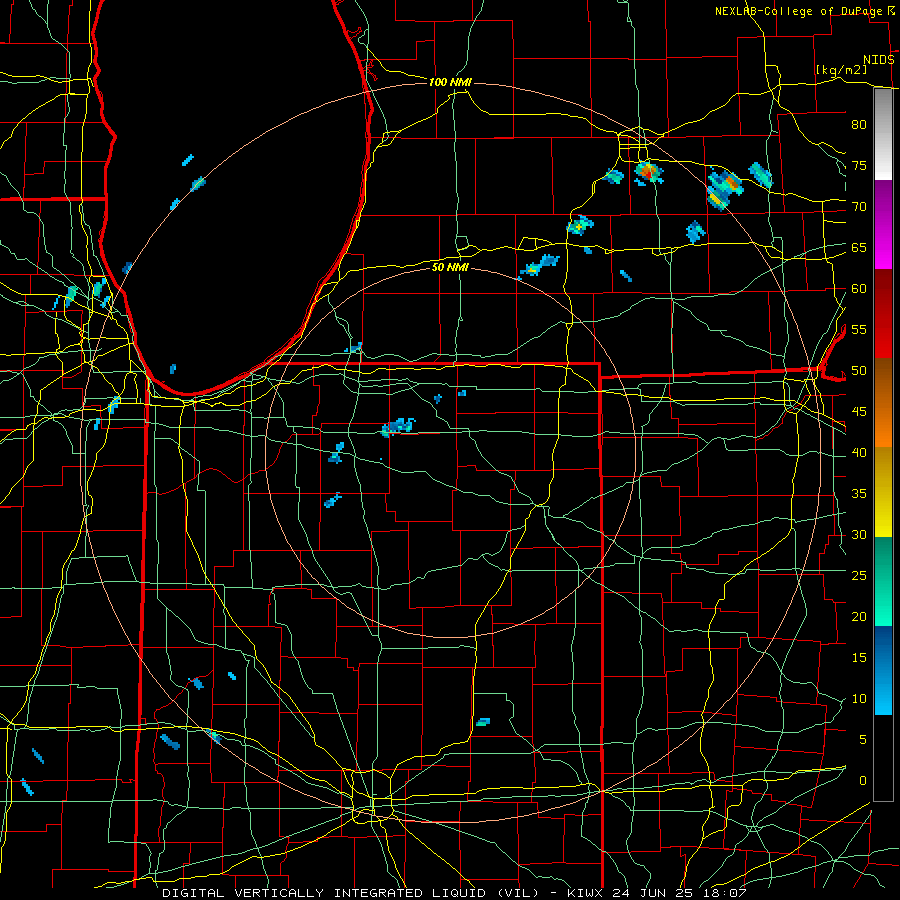
Task: Select the blue segment of the VIL scale
Action: pyautogui.click(x=883, y=670)
